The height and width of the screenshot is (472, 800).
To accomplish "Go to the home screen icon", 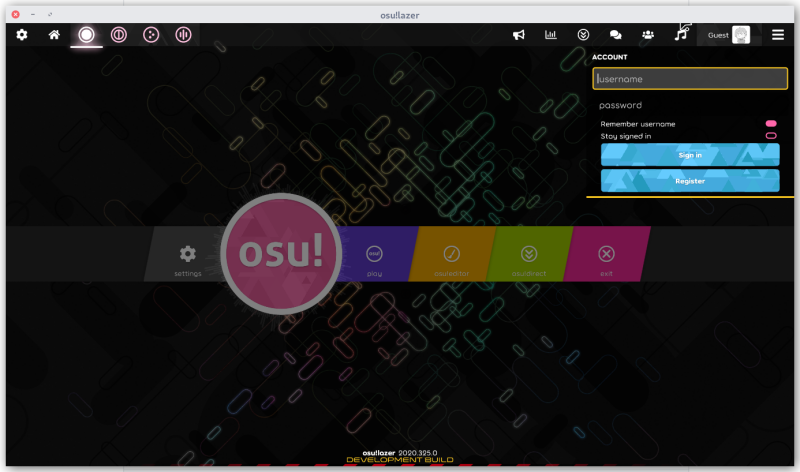I will coord(54,35).
